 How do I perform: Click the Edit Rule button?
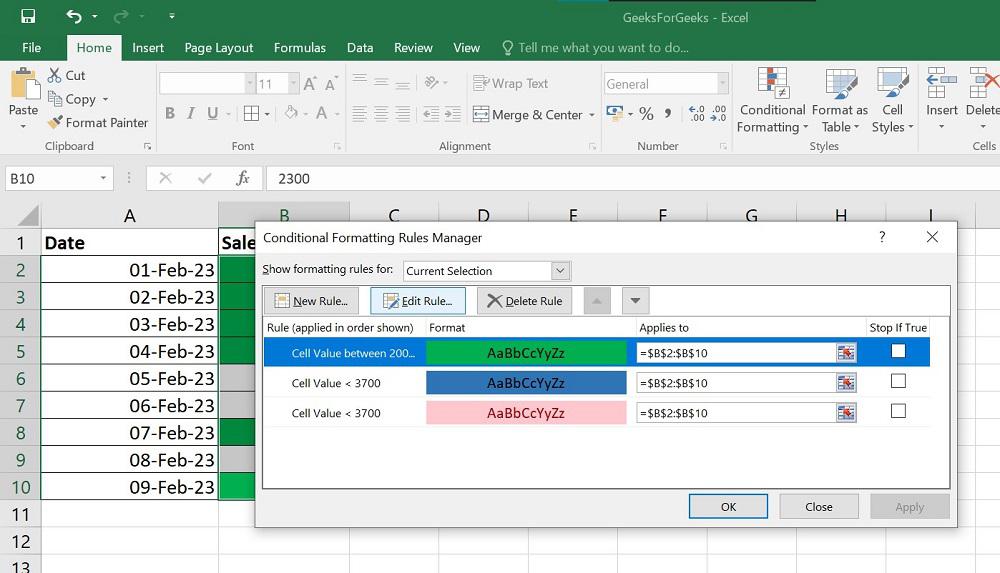(418, 301)
